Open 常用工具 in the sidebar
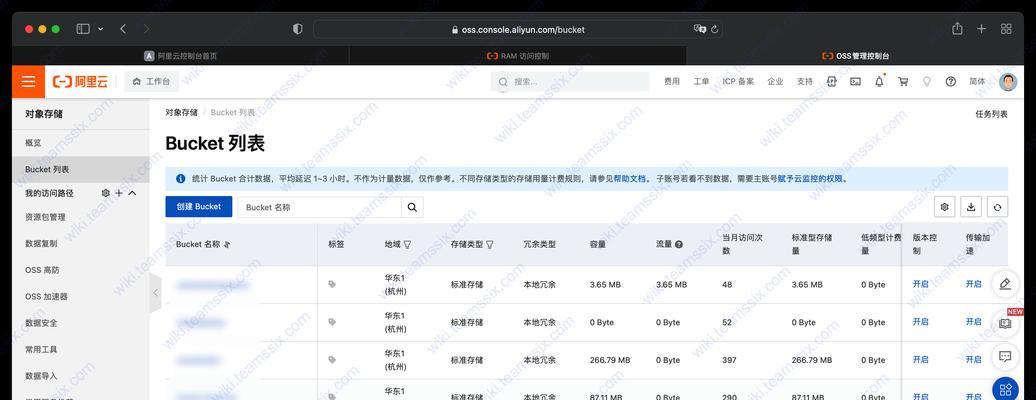 tap(41, 349)
